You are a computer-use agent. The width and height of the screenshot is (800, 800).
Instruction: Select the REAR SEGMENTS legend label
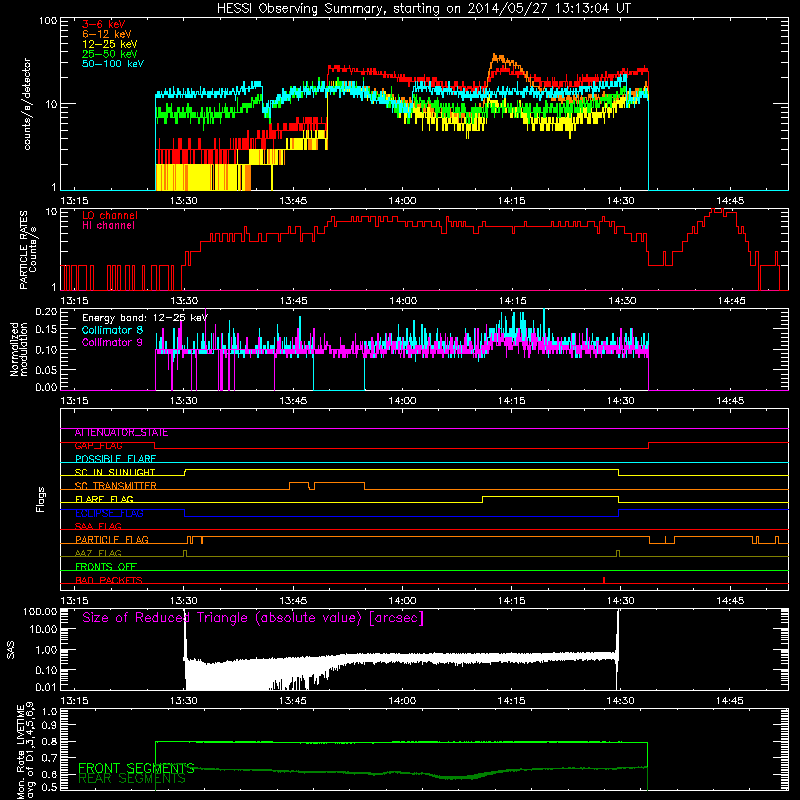click(132, 779)
